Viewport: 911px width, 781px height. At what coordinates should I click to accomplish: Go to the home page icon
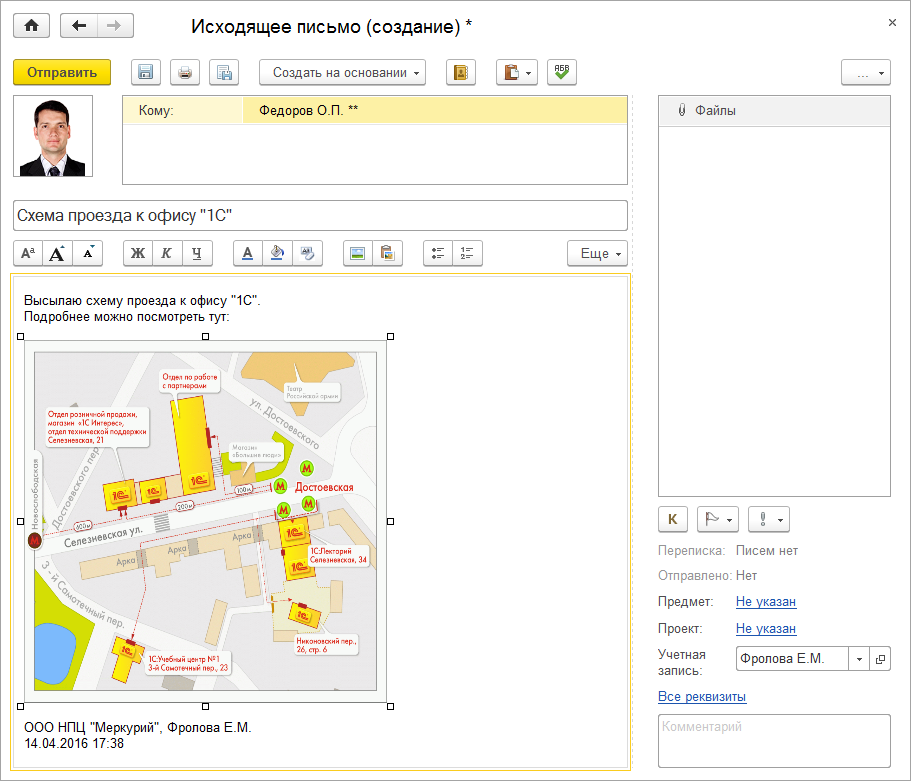pyautogui.click(x=31, y=26)
